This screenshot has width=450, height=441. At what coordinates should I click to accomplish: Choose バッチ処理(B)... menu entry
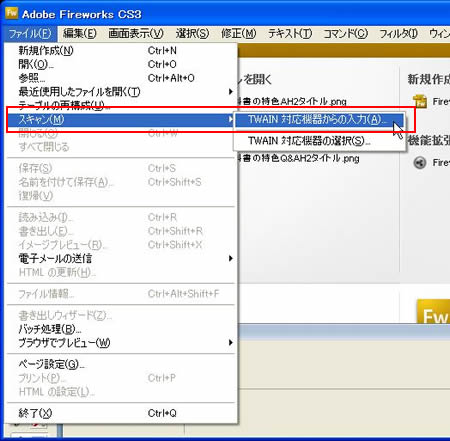121,329
